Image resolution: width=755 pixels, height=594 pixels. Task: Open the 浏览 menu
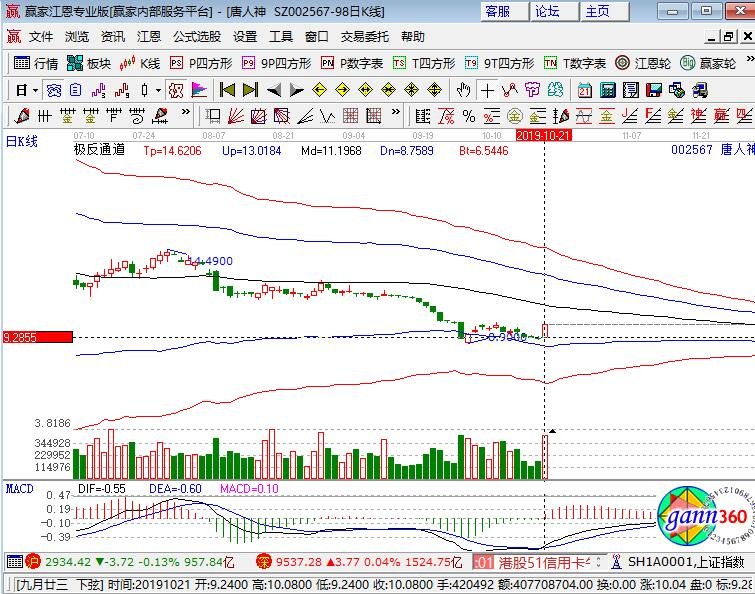(x=77, y=37)
